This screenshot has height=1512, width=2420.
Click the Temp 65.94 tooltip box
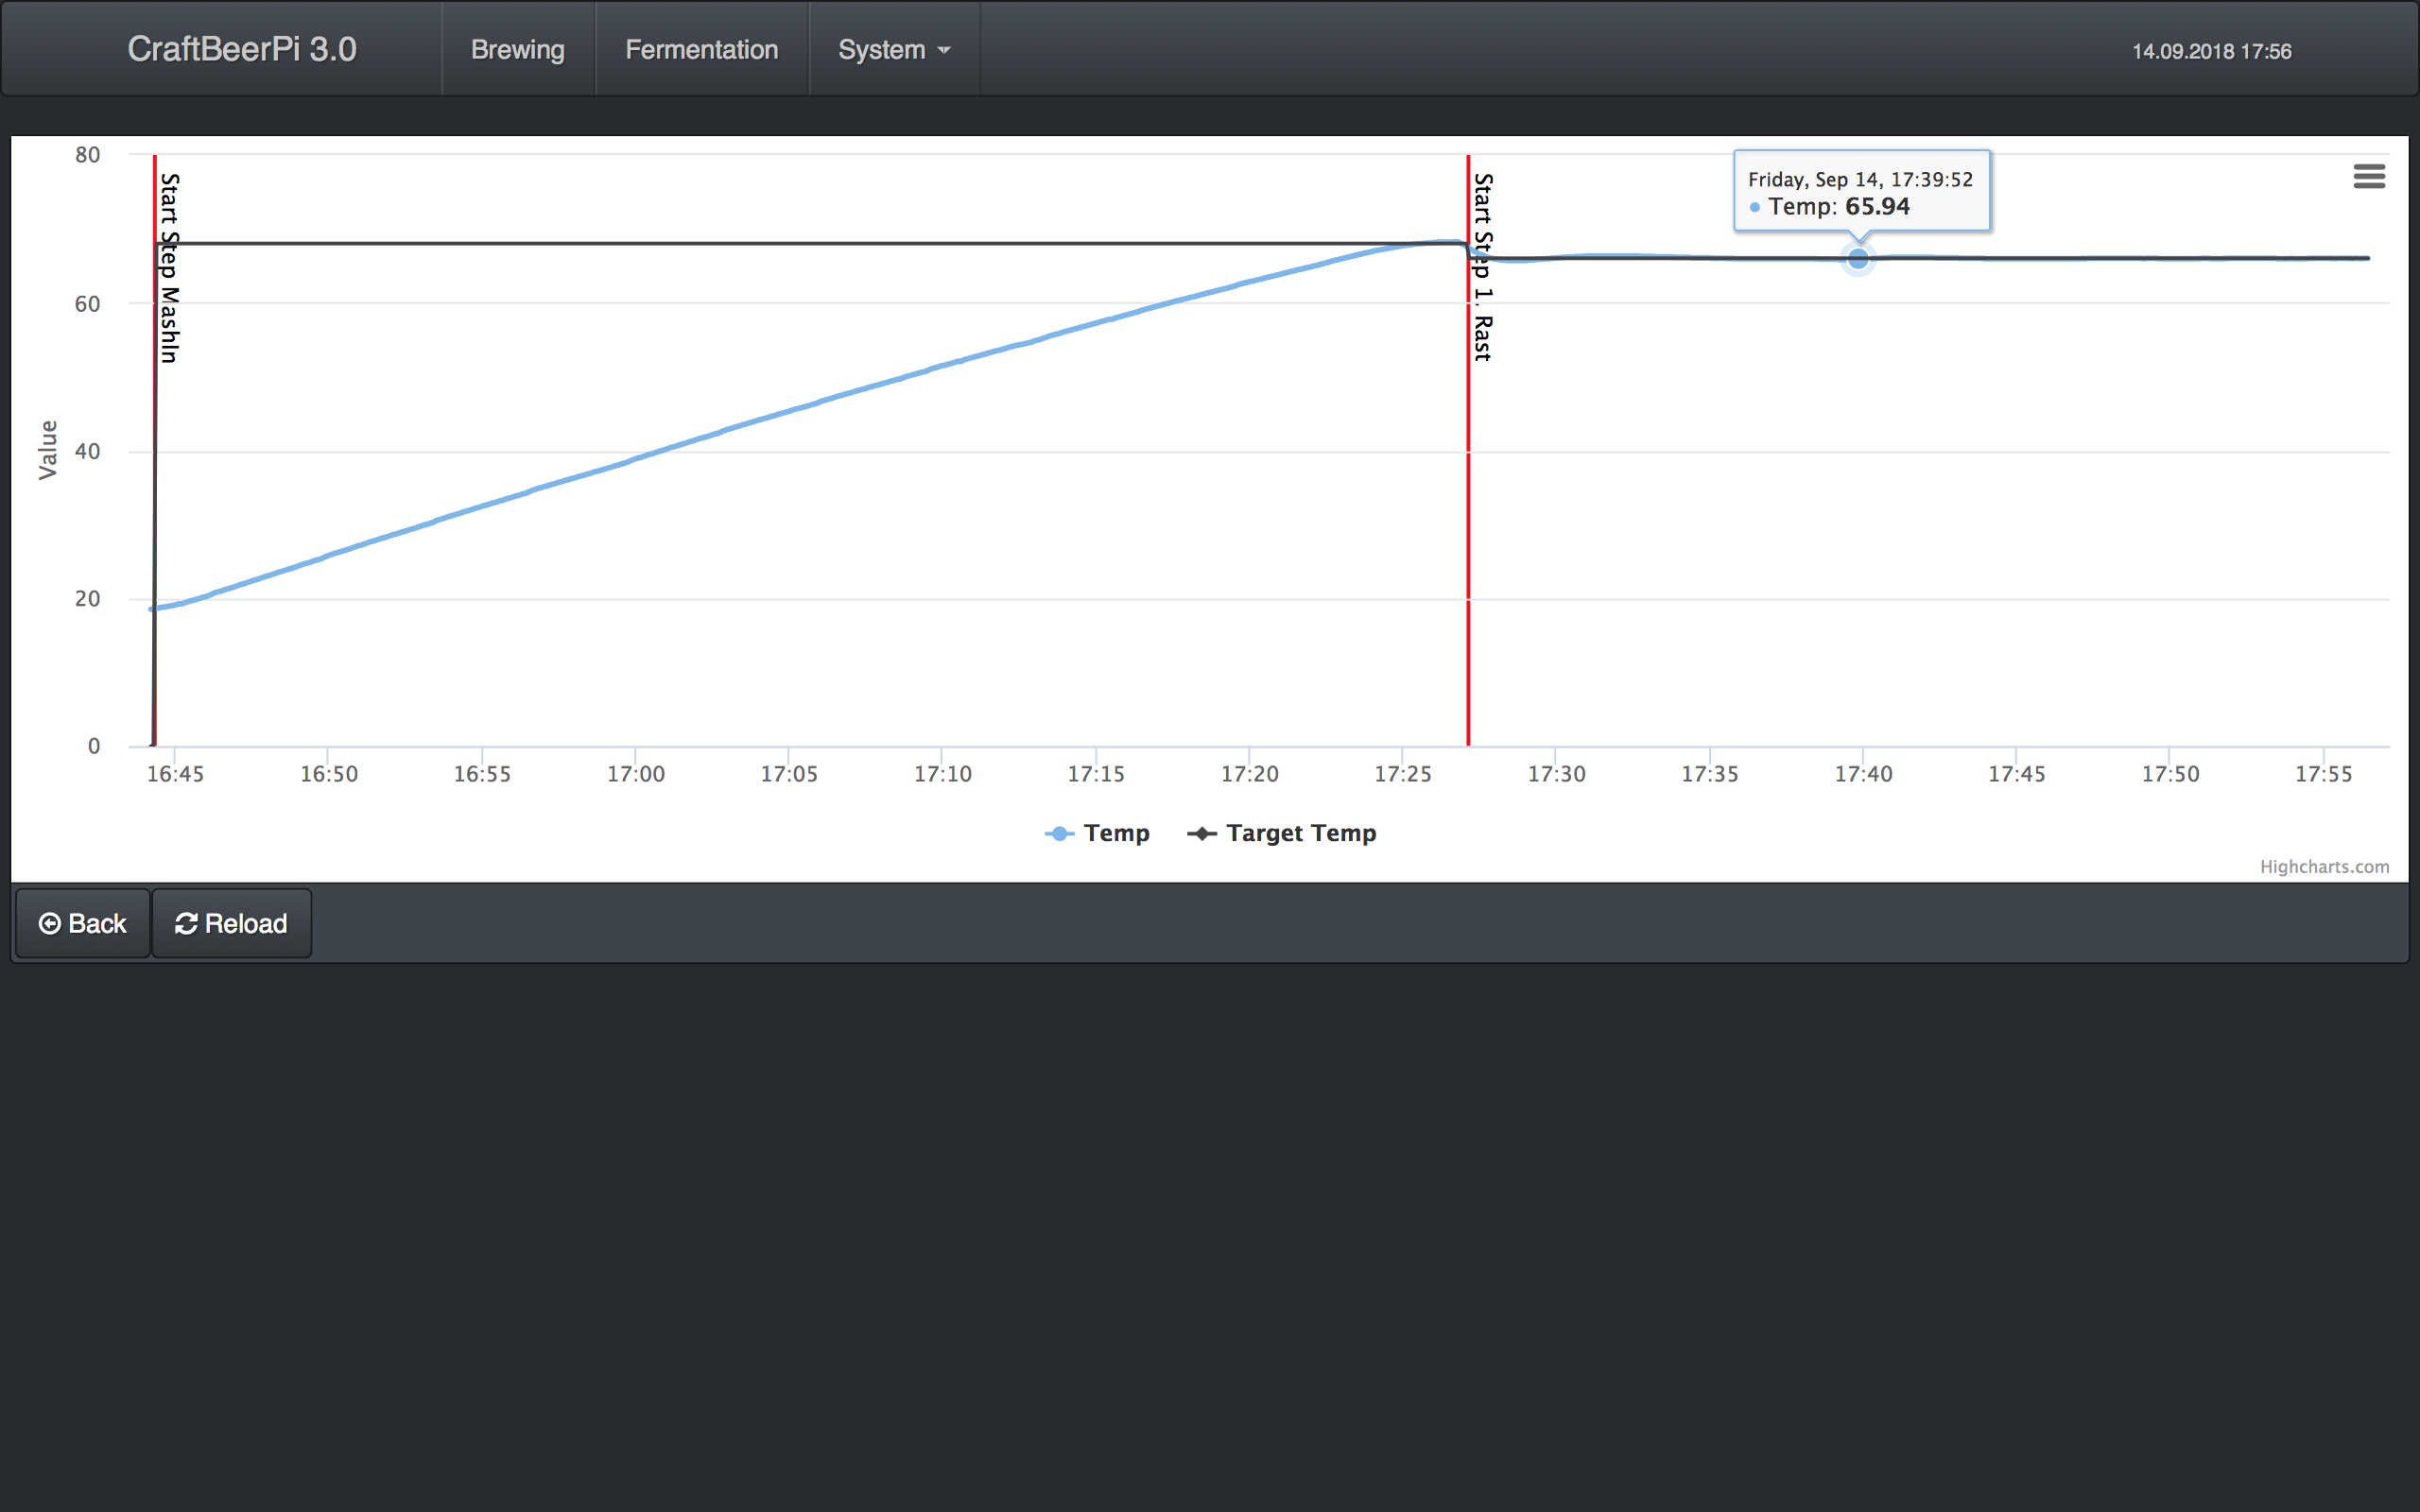pos(1860,192)
